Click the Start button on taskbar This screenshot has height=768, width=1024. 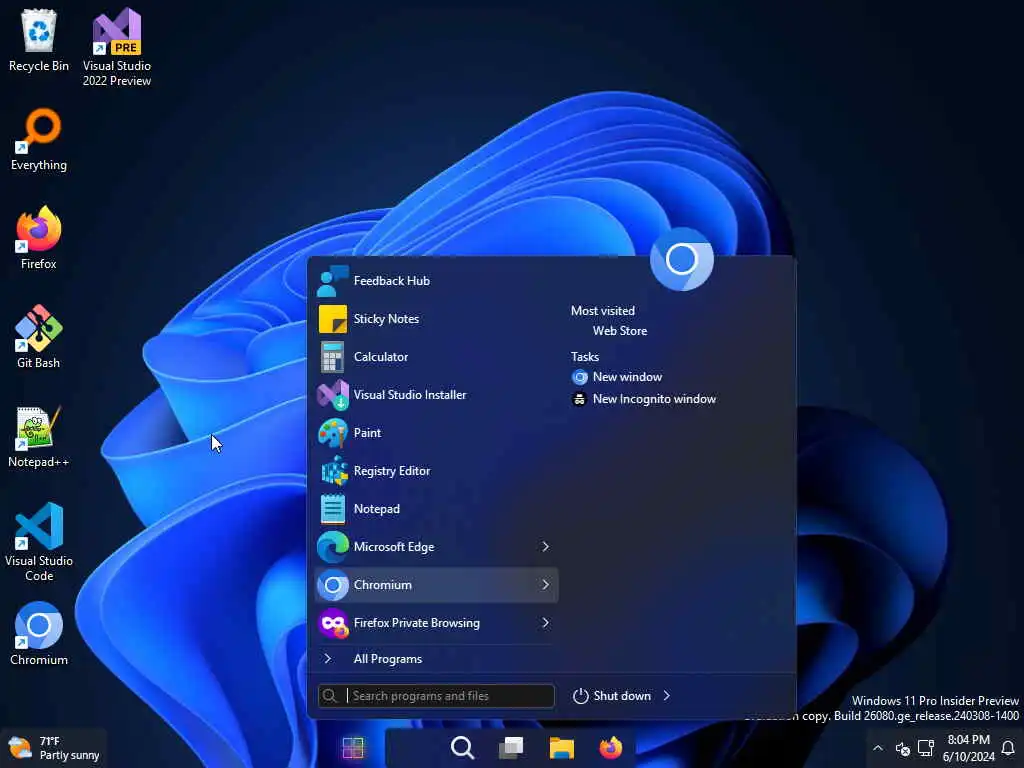pyautogui.click(x=353, y=748)
